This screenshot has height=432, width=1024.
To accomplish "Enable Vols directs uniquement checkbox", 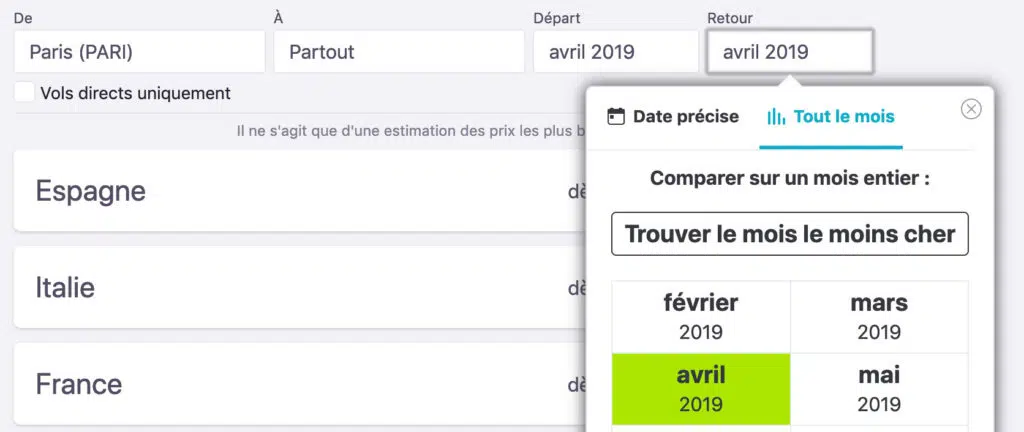I will (x=24, y=92).
